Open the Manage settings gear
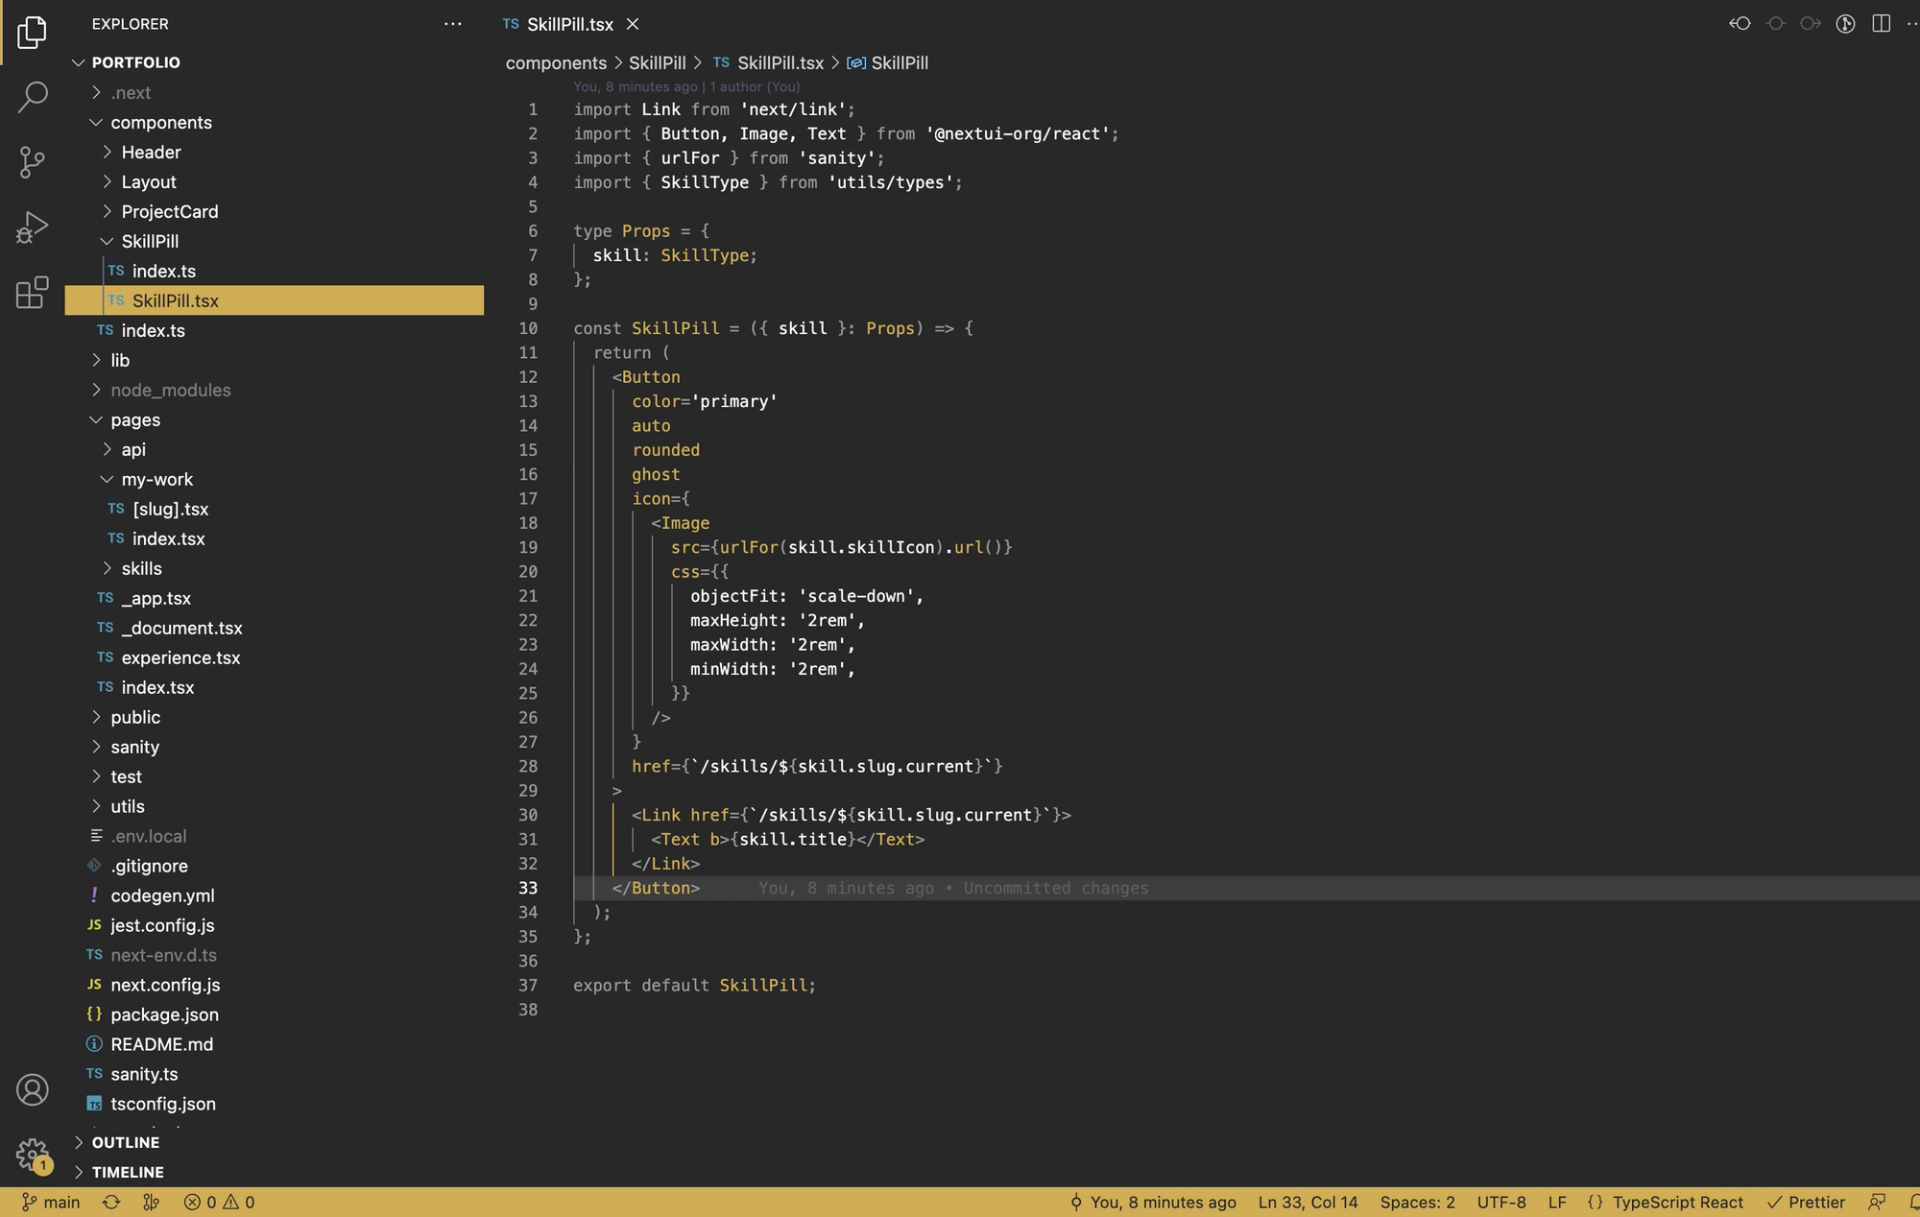Image resolution: width=1920 pixels, height=1217 pixels. click(x=32, y=1154)
